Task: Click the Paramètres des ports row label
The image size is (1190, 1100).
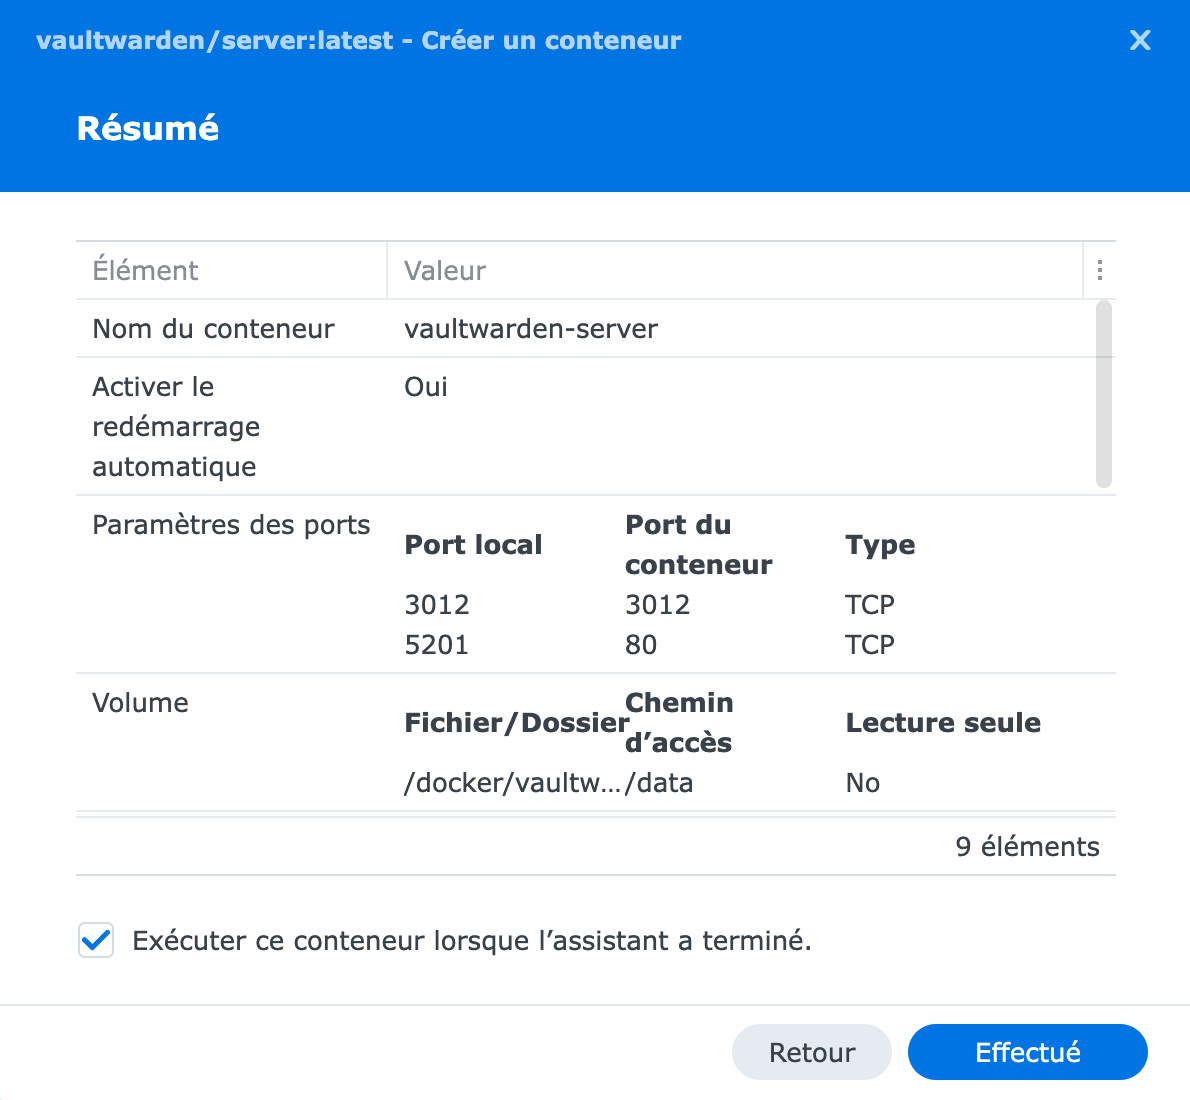Action: coord(231,525)
